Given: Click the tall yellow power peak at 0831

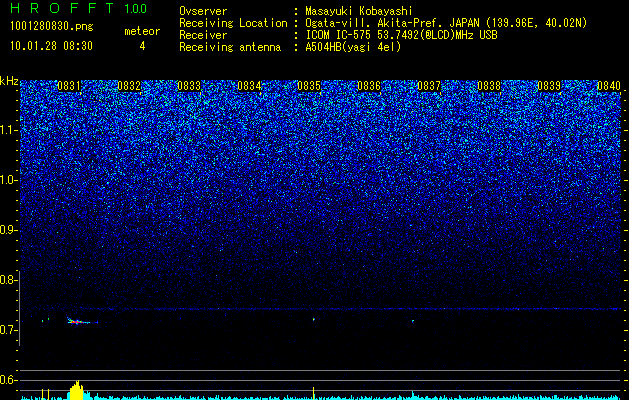Looking at the screenshot, I should coord(77,390).
